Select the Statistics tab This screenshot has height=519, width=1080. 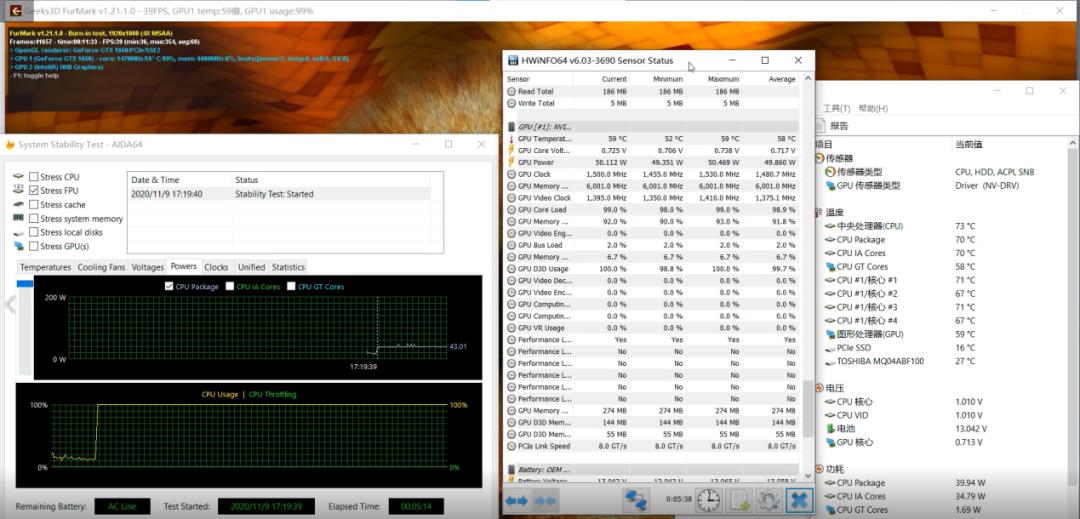288,267
